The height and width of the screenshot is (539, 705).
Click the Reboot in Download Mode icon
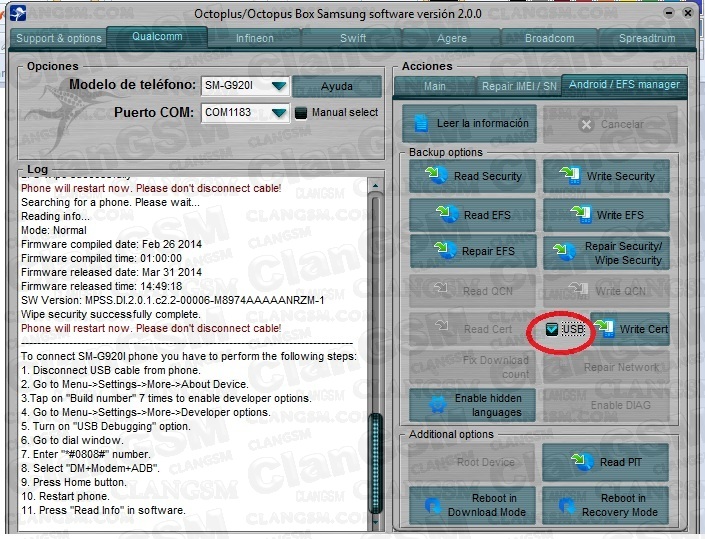click(433, 505)
